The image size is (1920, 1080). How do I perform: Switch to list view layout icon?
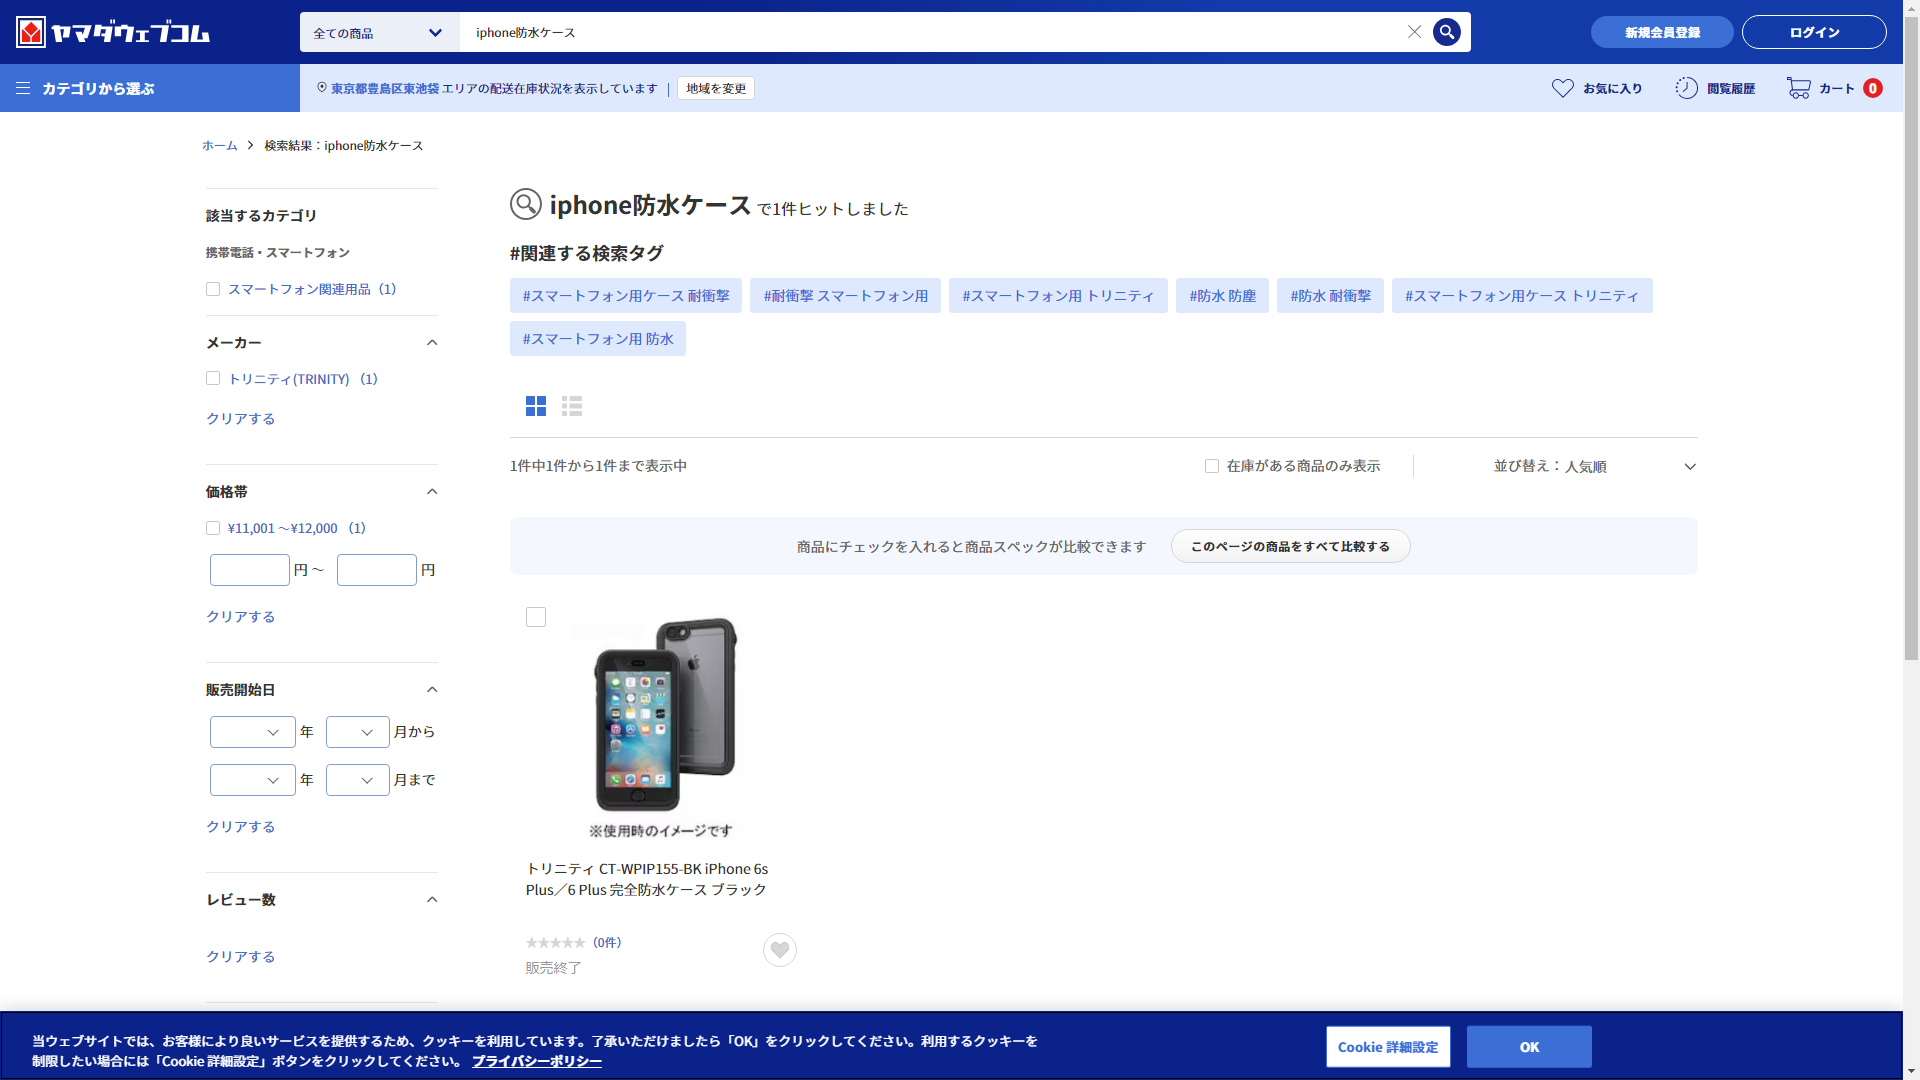[572, 406]
